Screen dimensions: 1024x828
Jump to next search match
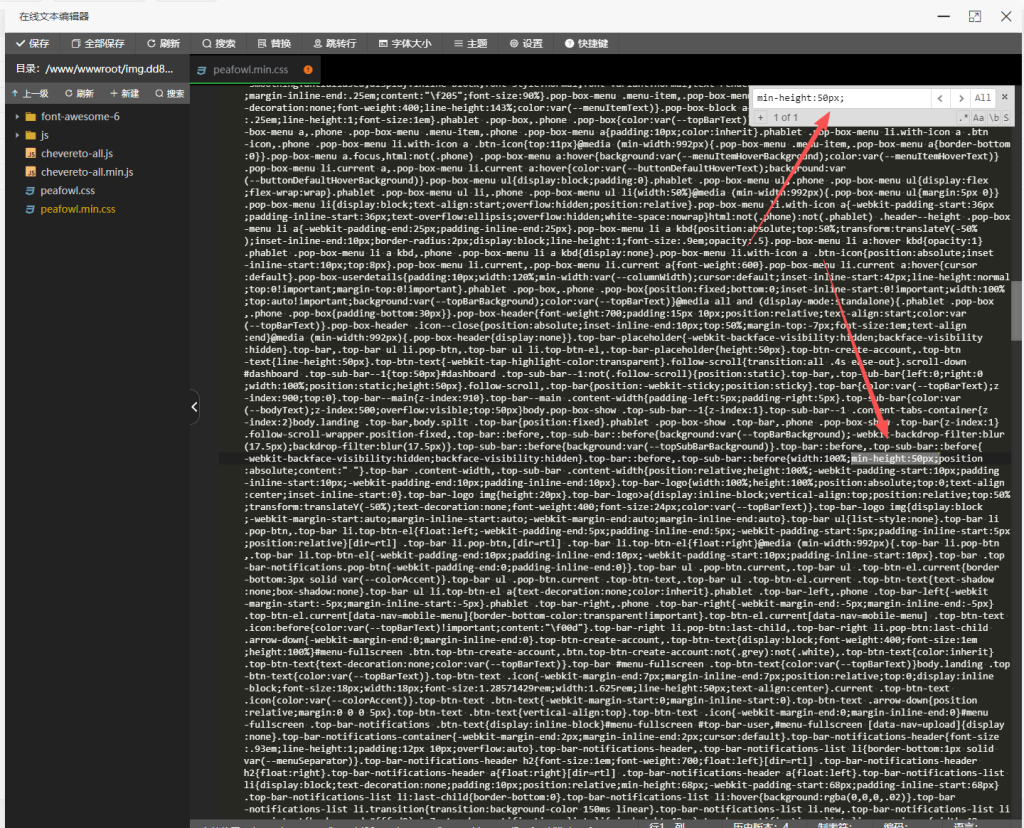[x=960, y=98]
